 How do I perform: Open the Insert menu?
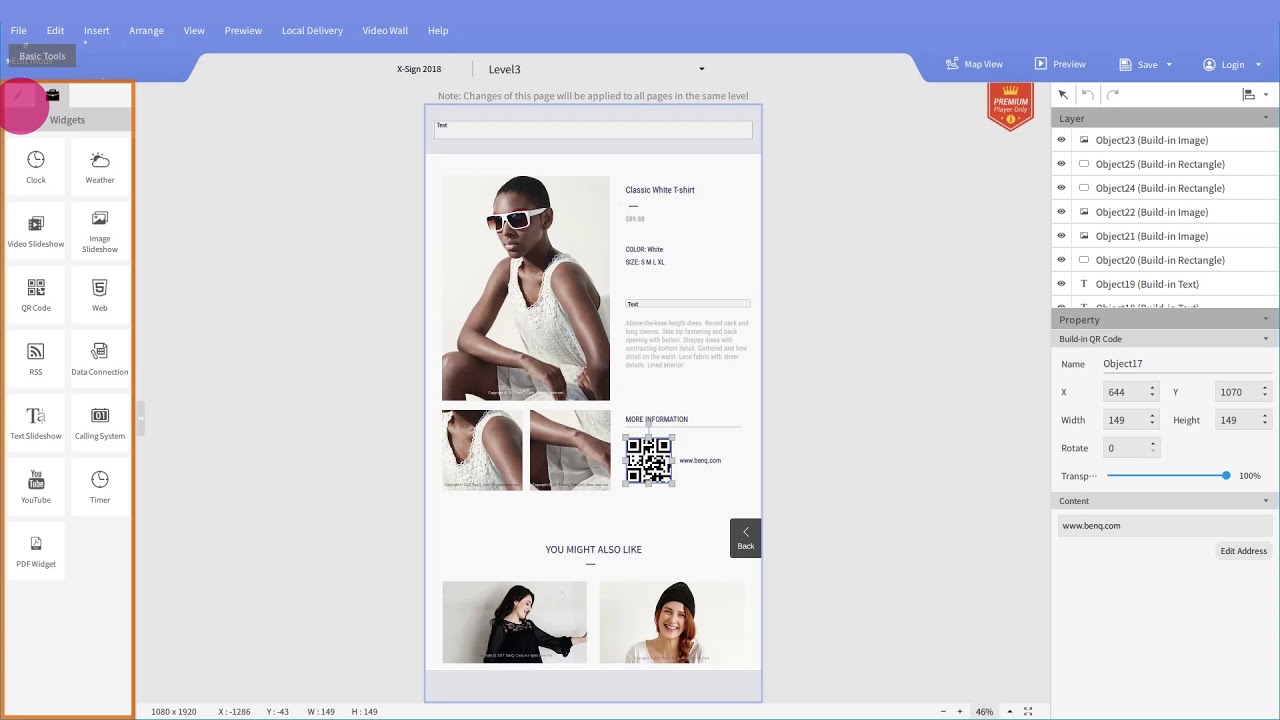pos(97,30)
